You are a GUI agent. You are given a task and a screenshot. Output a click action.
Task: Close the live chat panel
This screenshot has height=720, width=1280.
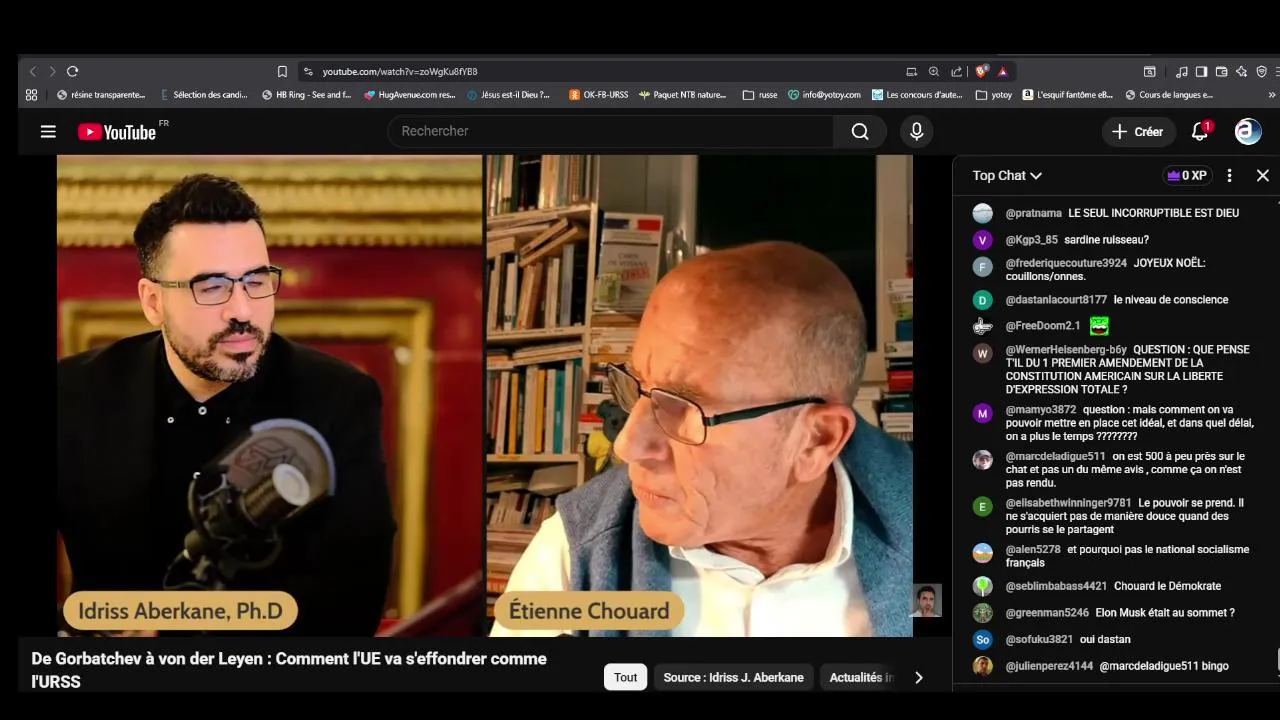pos(1263,175)
